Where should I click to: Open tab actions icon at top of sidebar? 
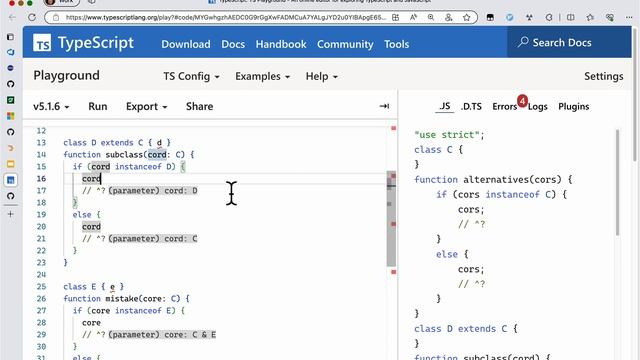pos(11,37)
